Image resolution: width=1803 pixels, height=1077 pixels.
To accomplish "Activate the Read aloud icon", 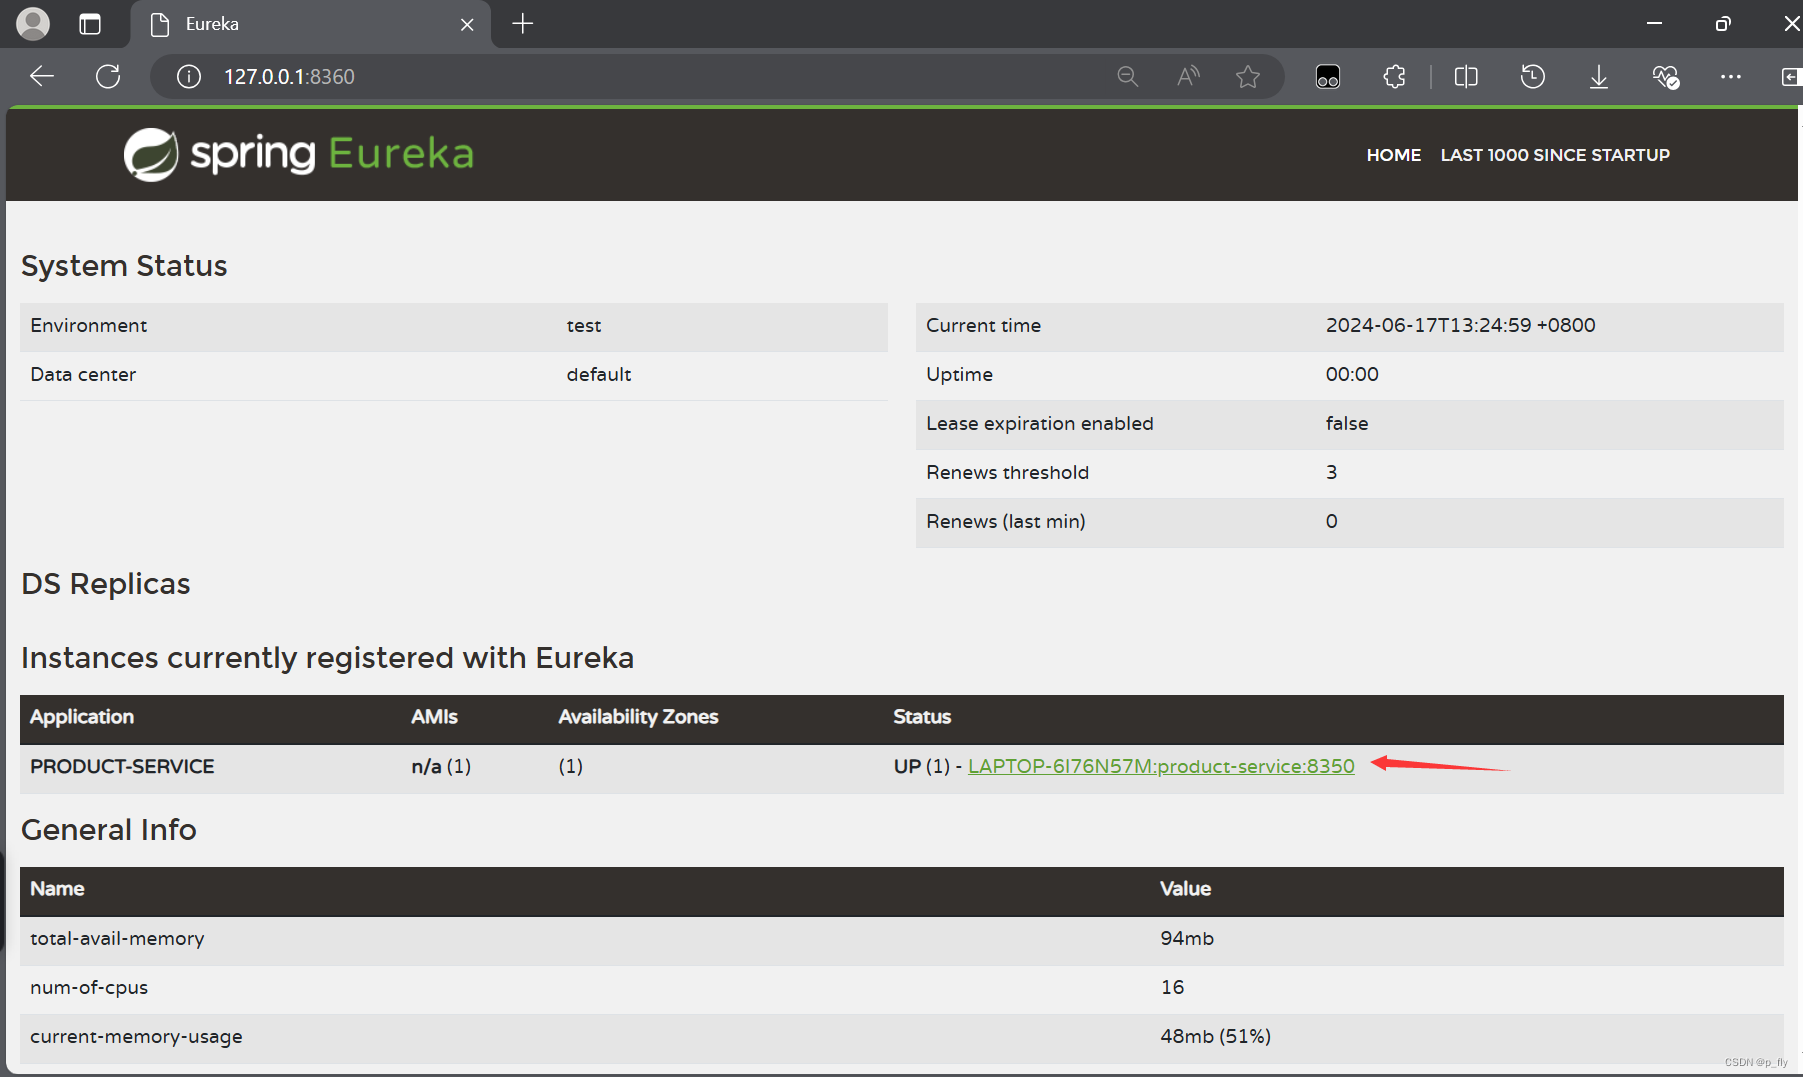I will click(1188, 76).
